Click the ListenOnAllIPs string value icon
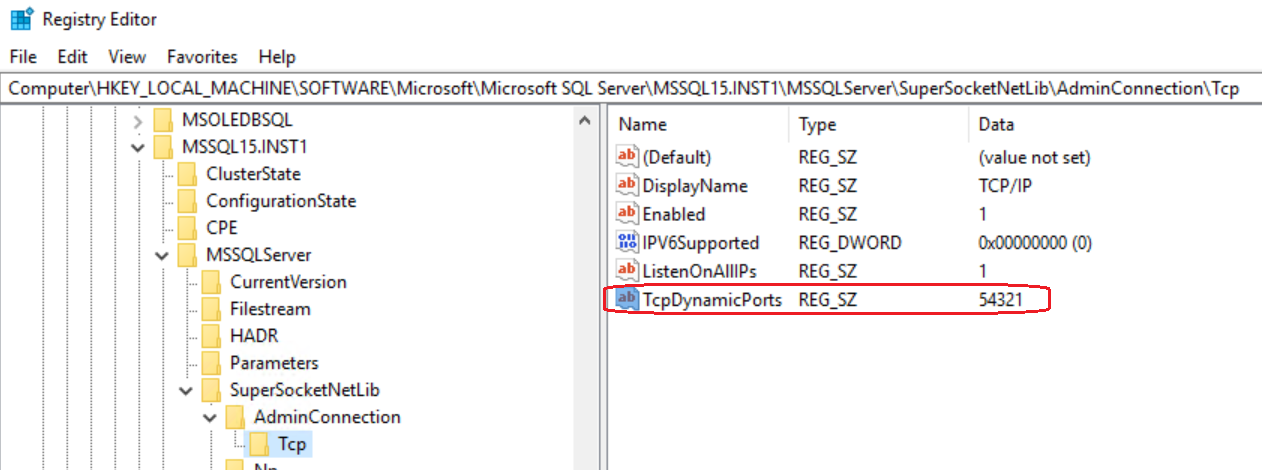Screen dimensions: 1262x470 point(627,270)
